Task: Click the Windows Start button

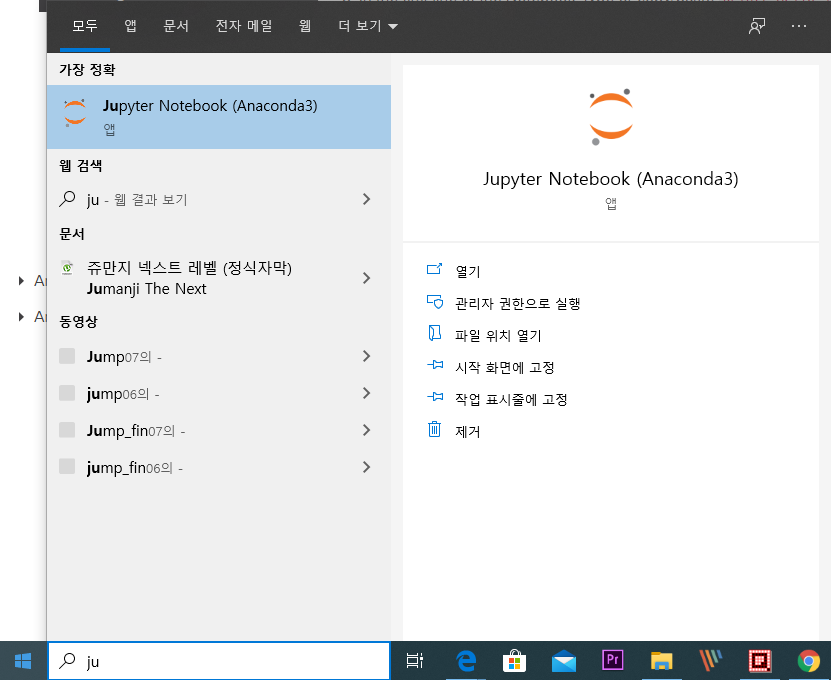Action: point(23,661)
